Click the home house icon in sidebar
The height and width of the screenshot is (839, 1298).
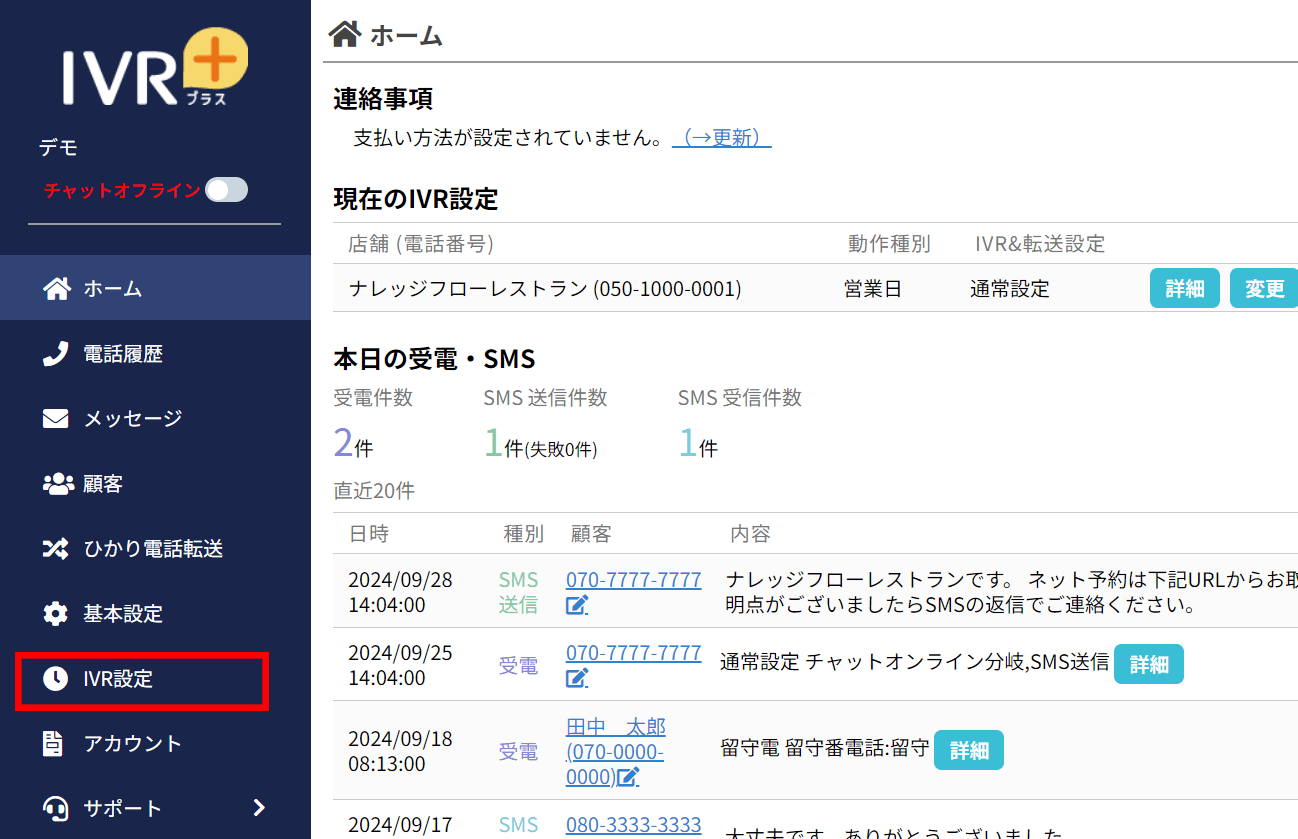(x=57, y=289)
